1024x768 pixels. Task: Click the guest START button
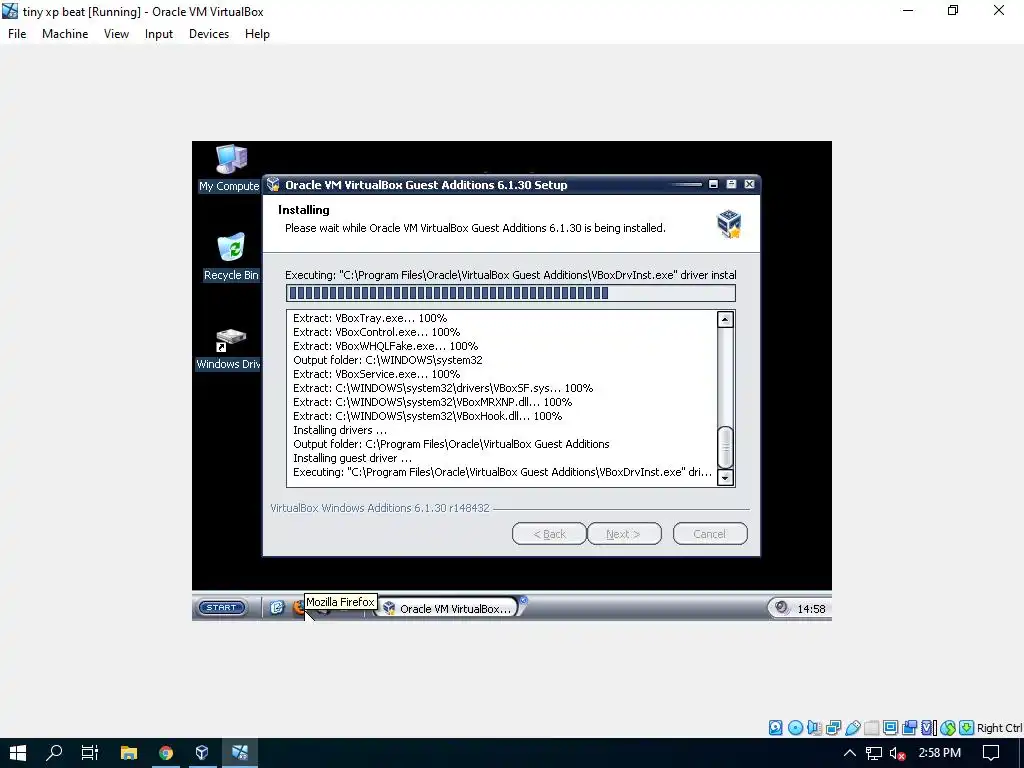pyautogui.click(x=221, y=607)
